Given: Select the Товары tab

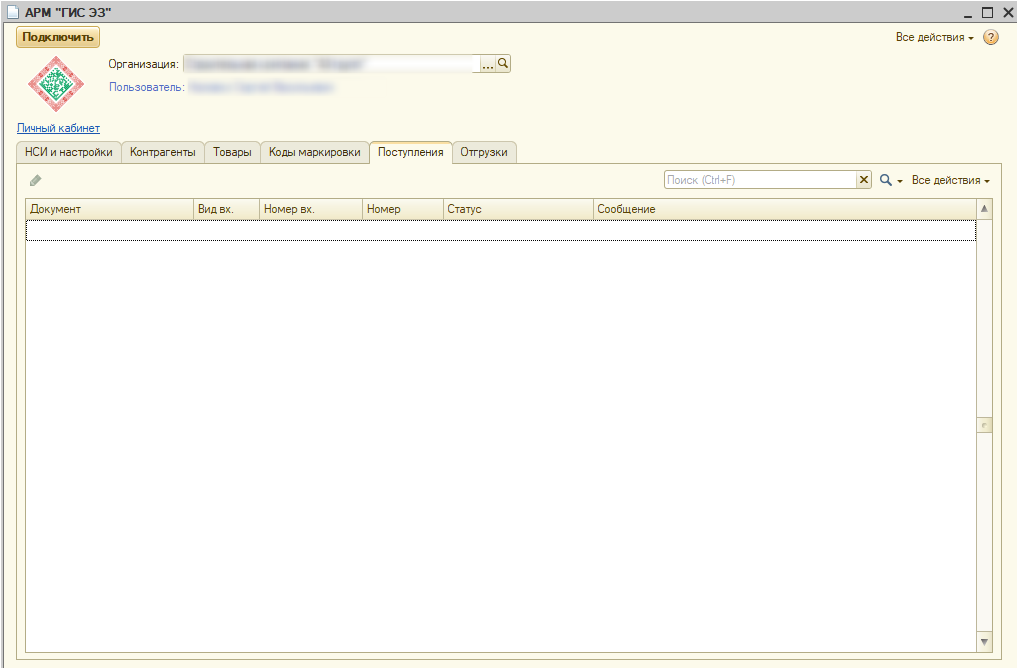Looking at the screenshot, I should pyautogui.click(x=232, y=152).
